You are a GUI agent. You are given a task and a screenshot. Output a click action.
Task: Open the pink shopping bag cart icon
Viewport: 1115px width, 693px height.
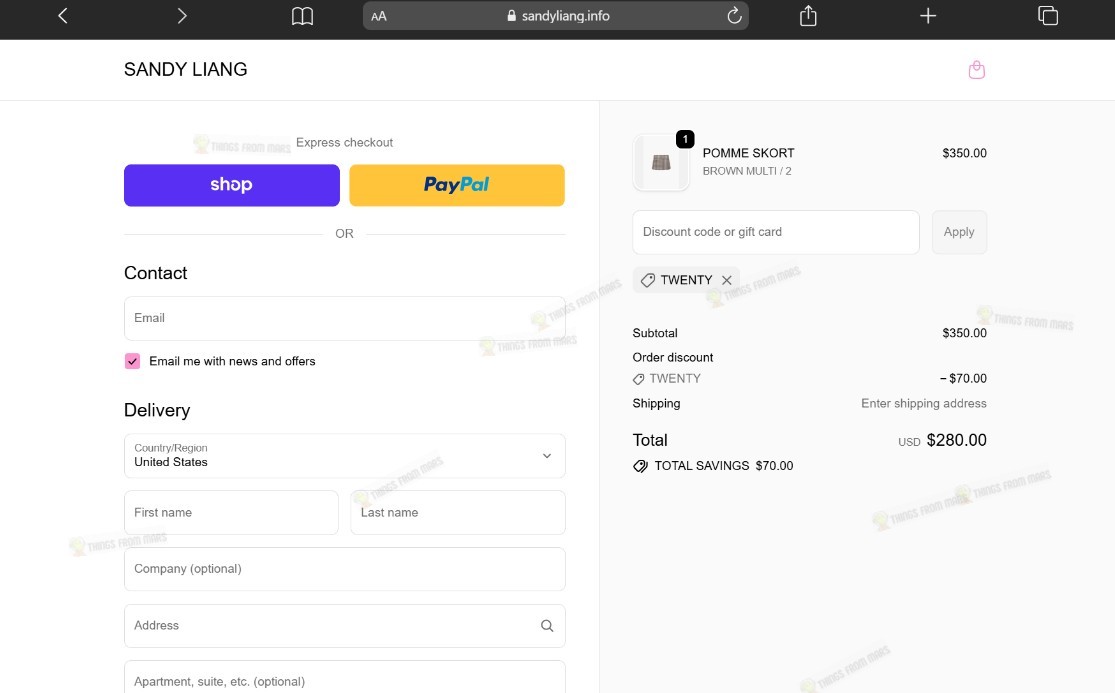(976, 70)
